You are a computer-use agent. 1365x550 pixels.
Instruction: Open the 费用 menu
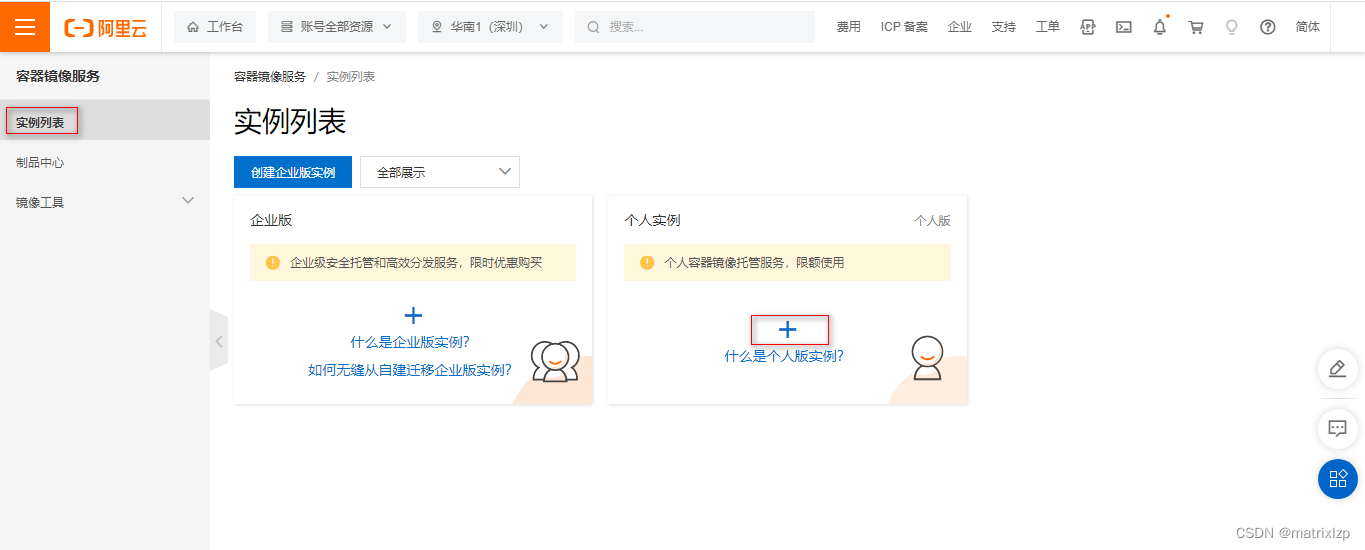tap(849, 27)
